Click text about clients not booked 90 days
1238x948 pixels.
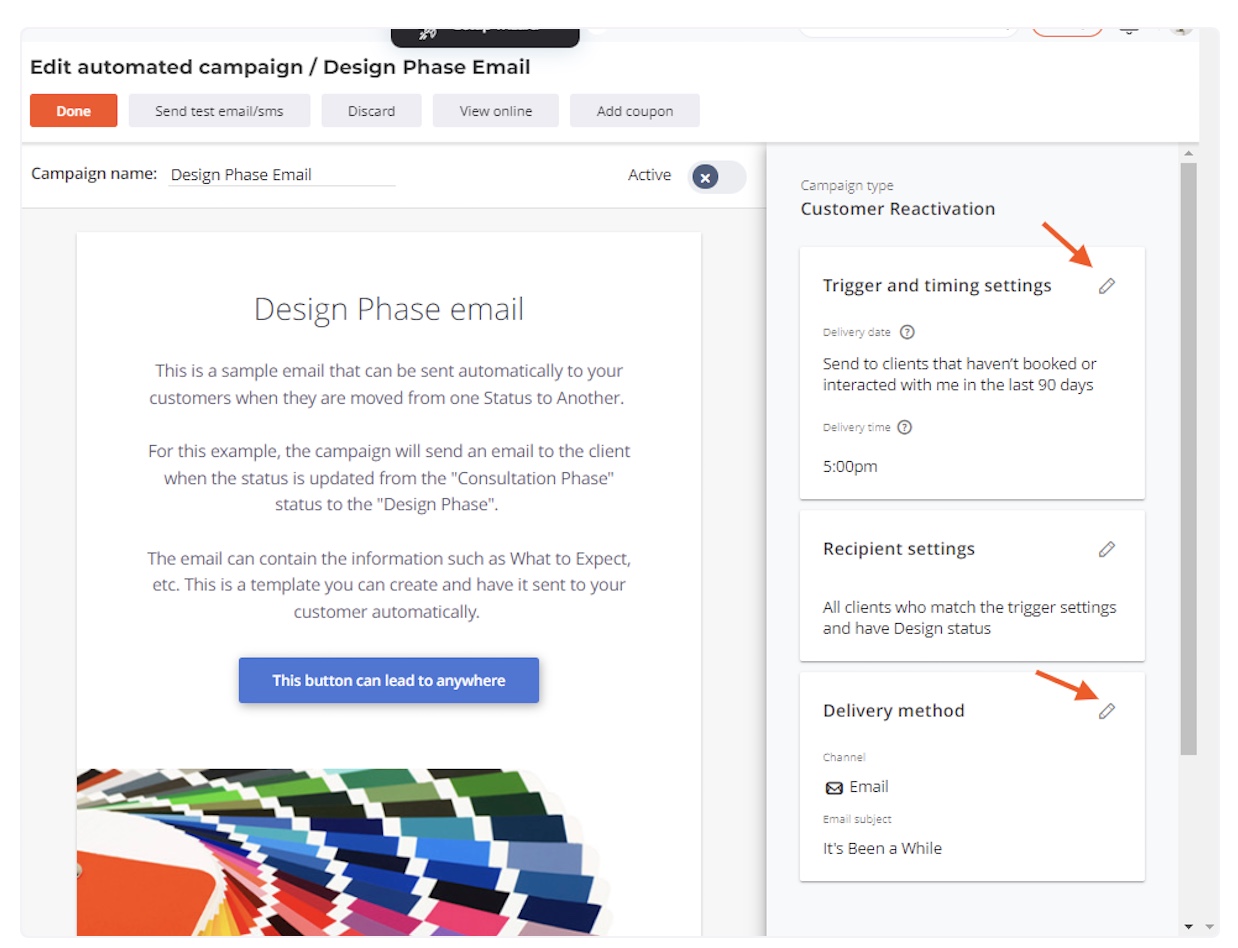pyautogui.click(x=959, y=374)
